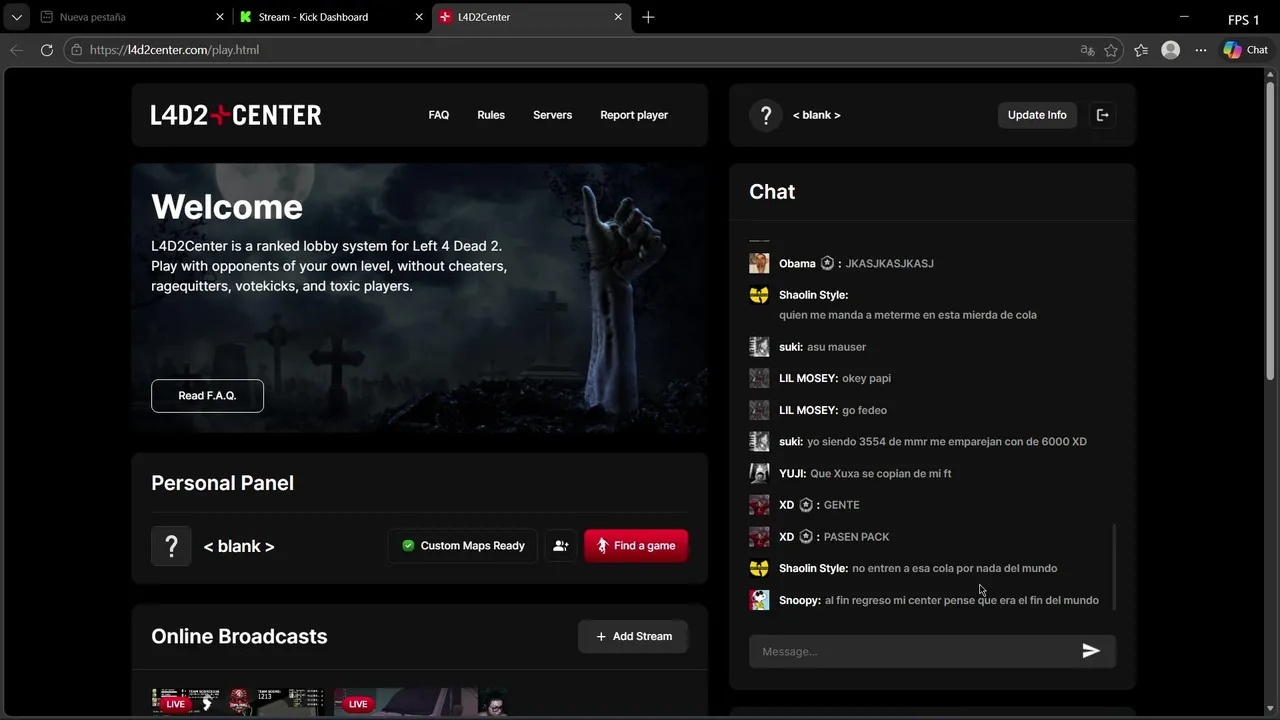Click the chat Message input field
Viewport: 1280px width, 720px height.
click(x=915, y=652)
